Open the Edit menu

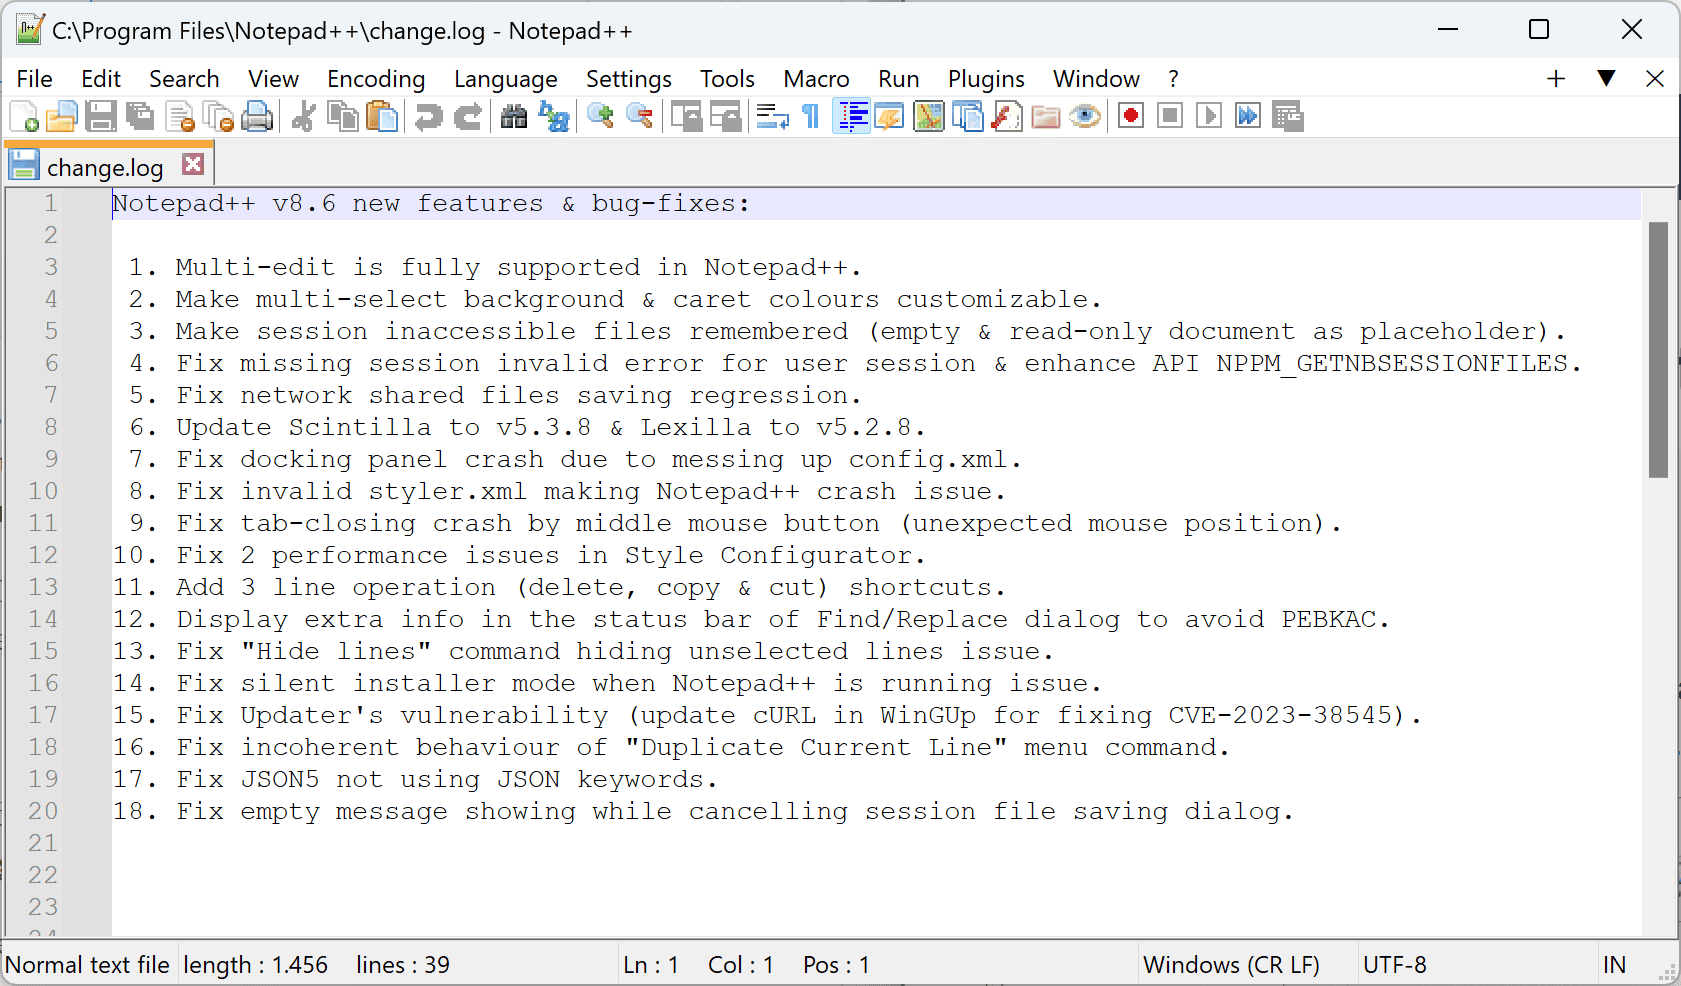point(101,79)
